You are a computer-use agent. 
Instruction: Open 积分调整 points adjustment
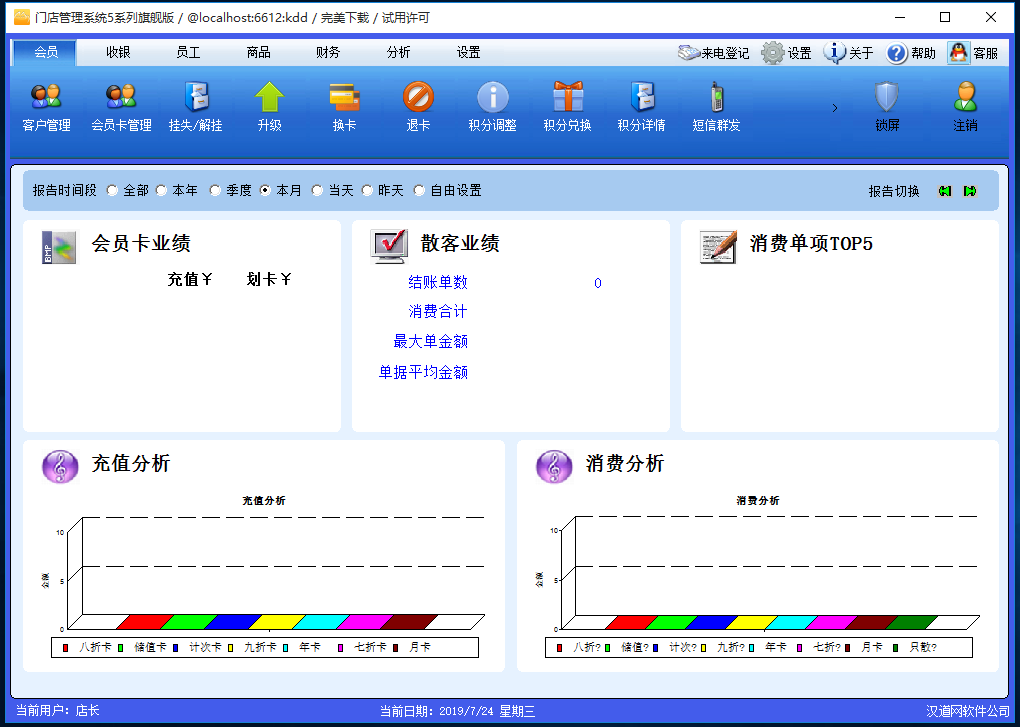[492, 105]
